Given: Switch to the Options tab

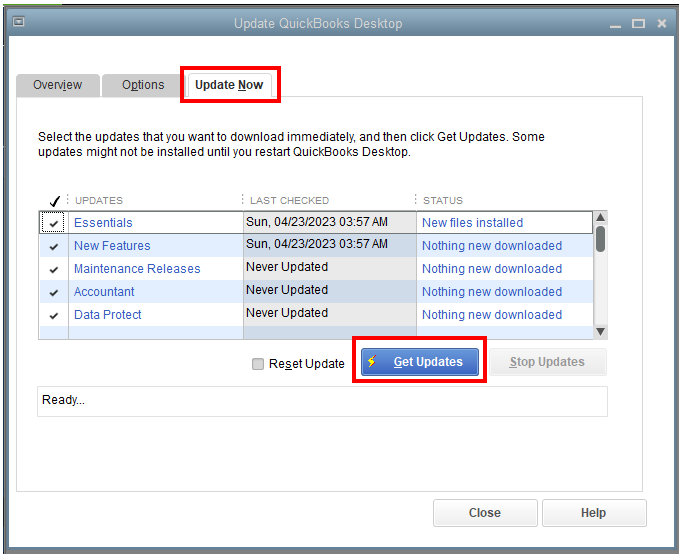Looking at the screenshot, I should tap(143, 85).
